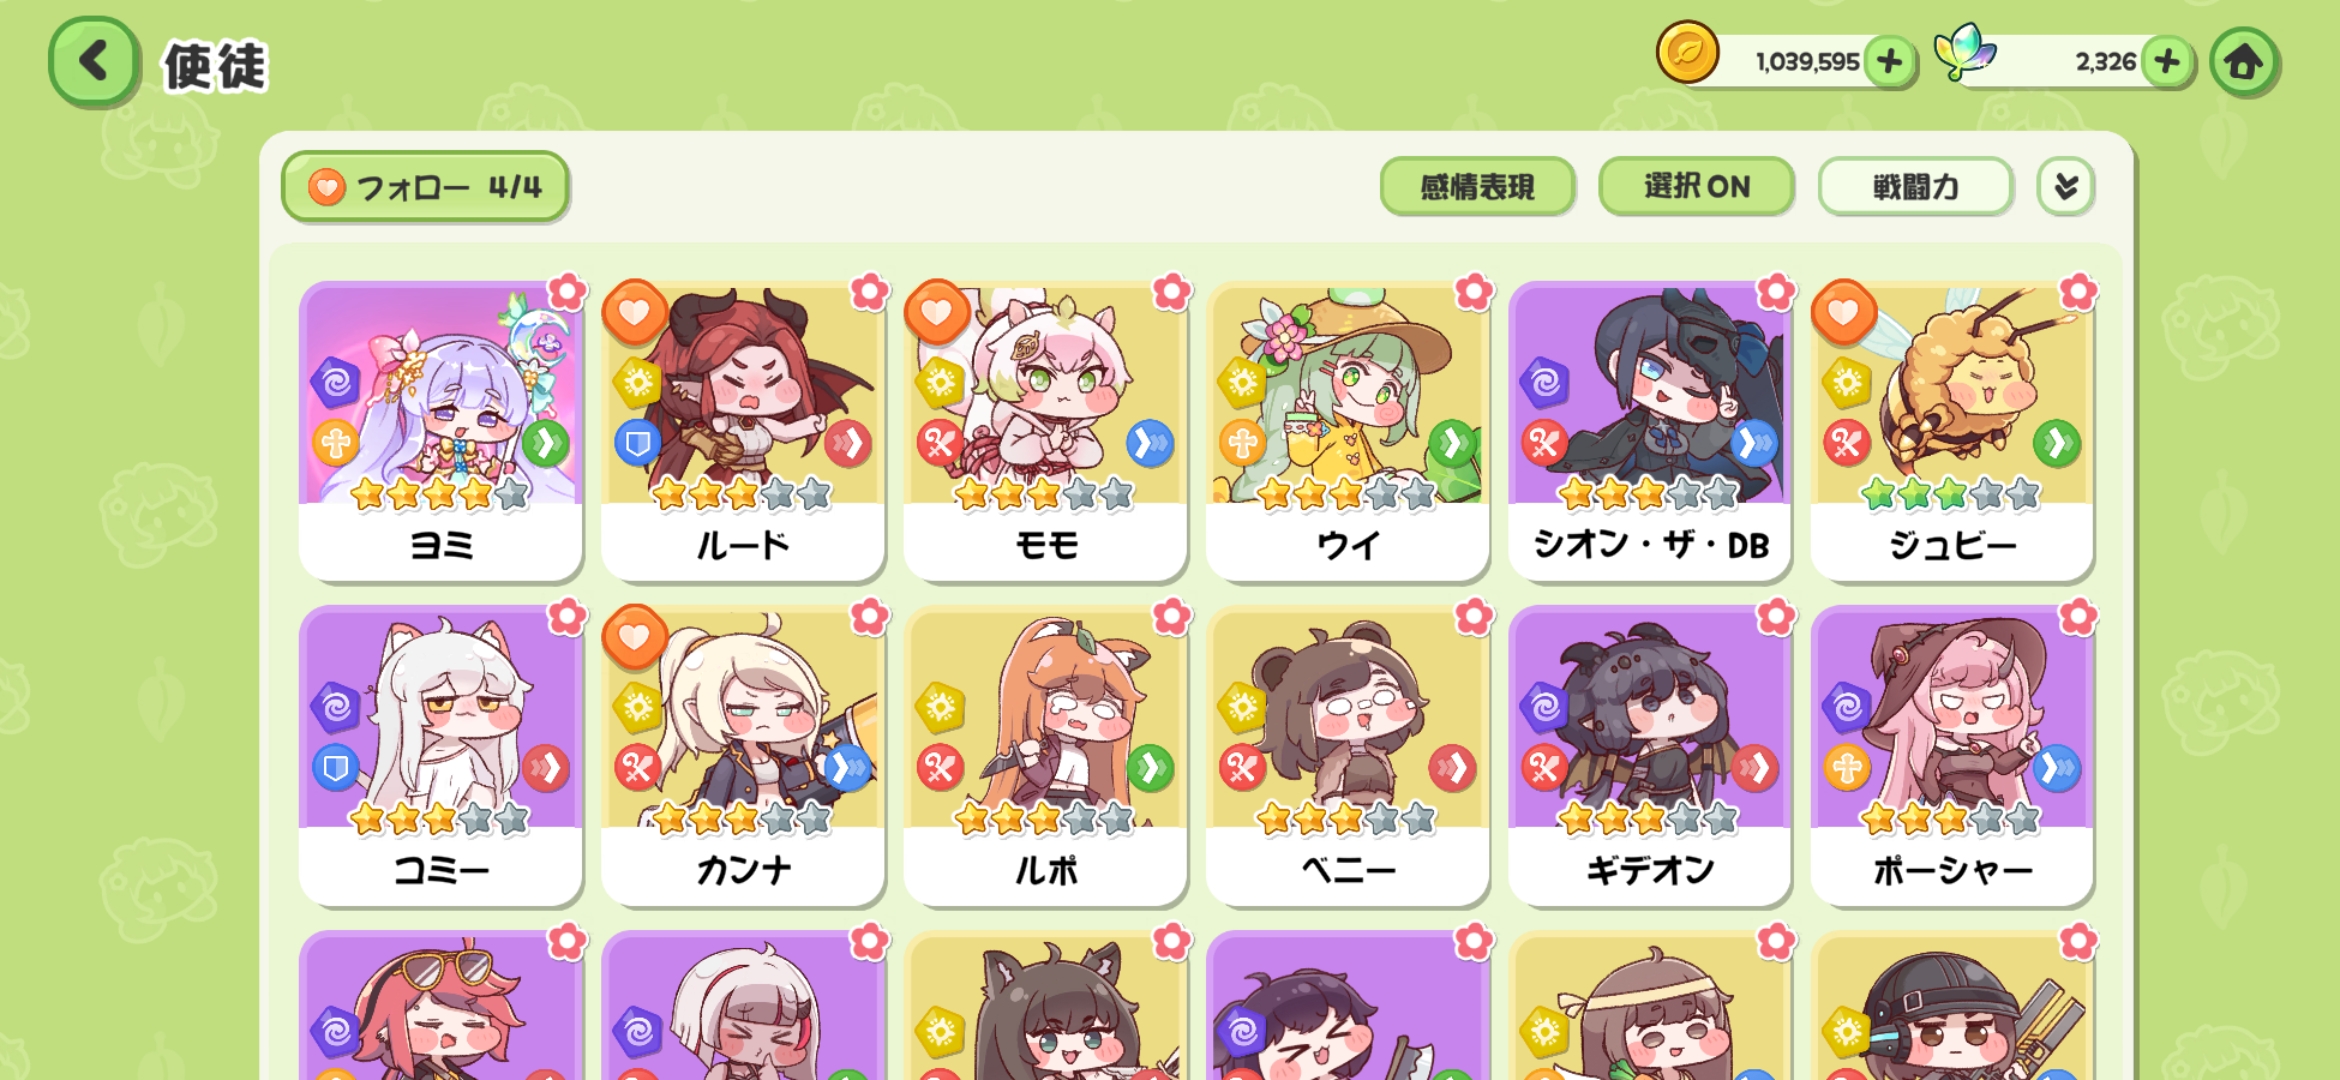Click the gold coin currency icon
Screen dimensions: 2340x1080
[x=1687, y=52]
